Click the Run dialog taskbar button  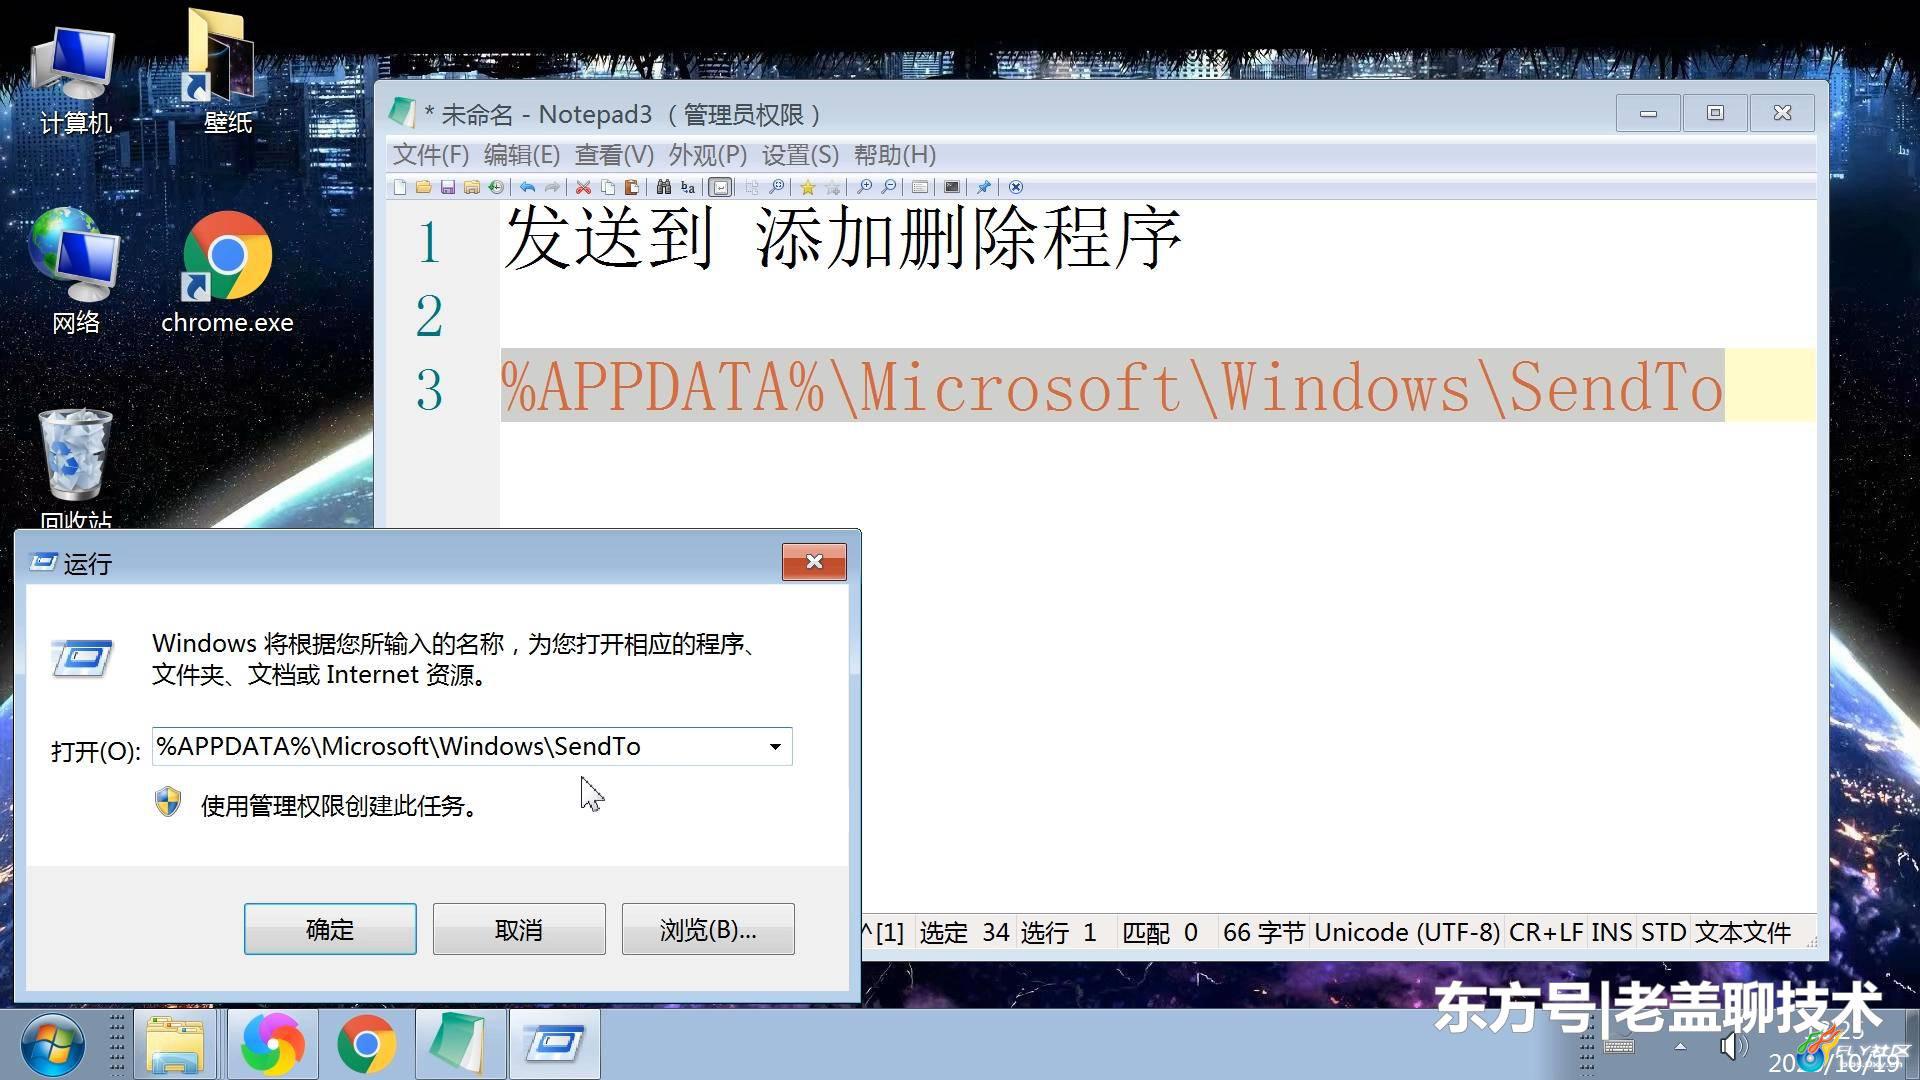pyautogui.click(x=555, y=1045)
